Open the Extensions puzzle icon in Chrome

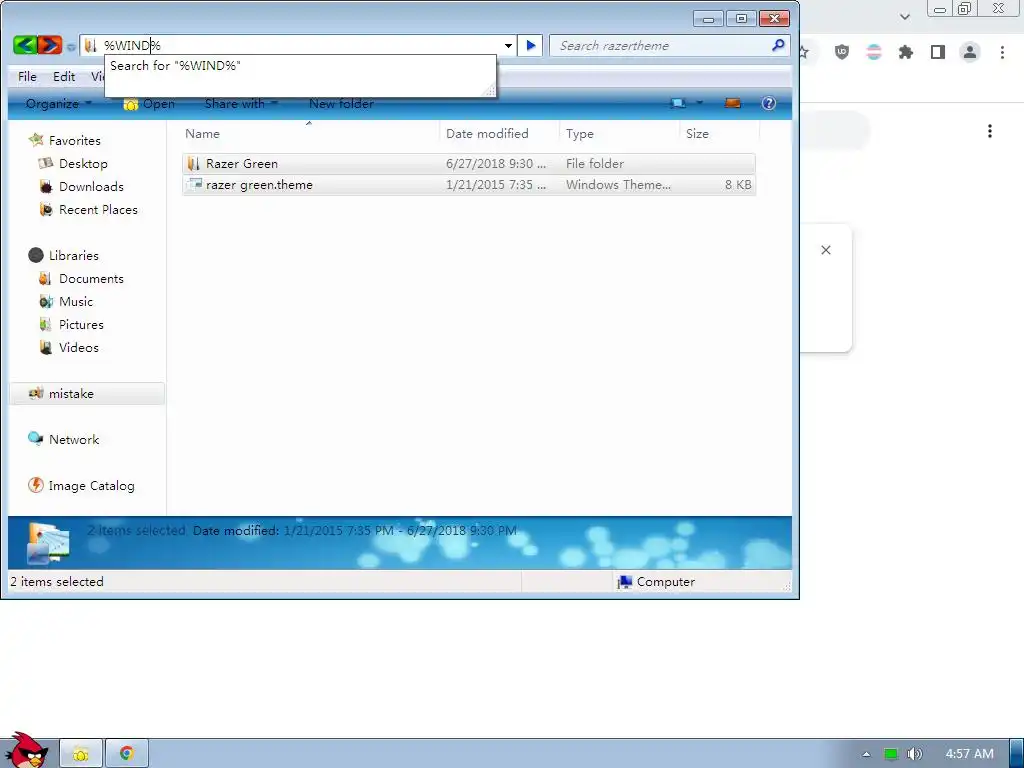906,52
